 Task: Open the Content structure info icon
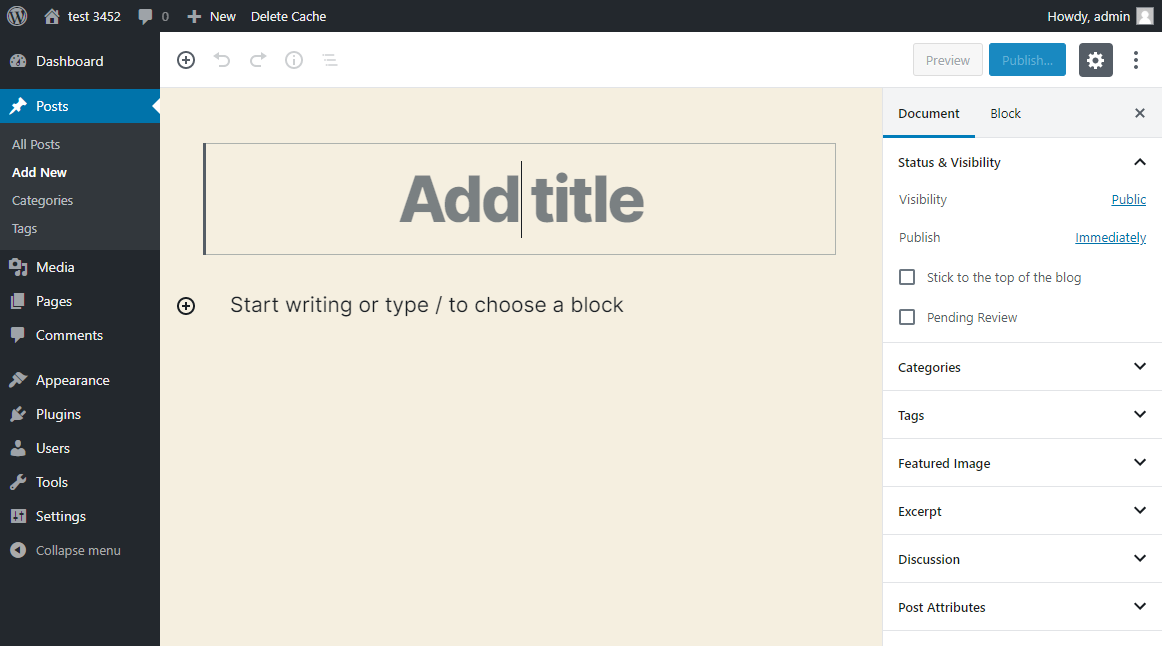tap(294, 60)
